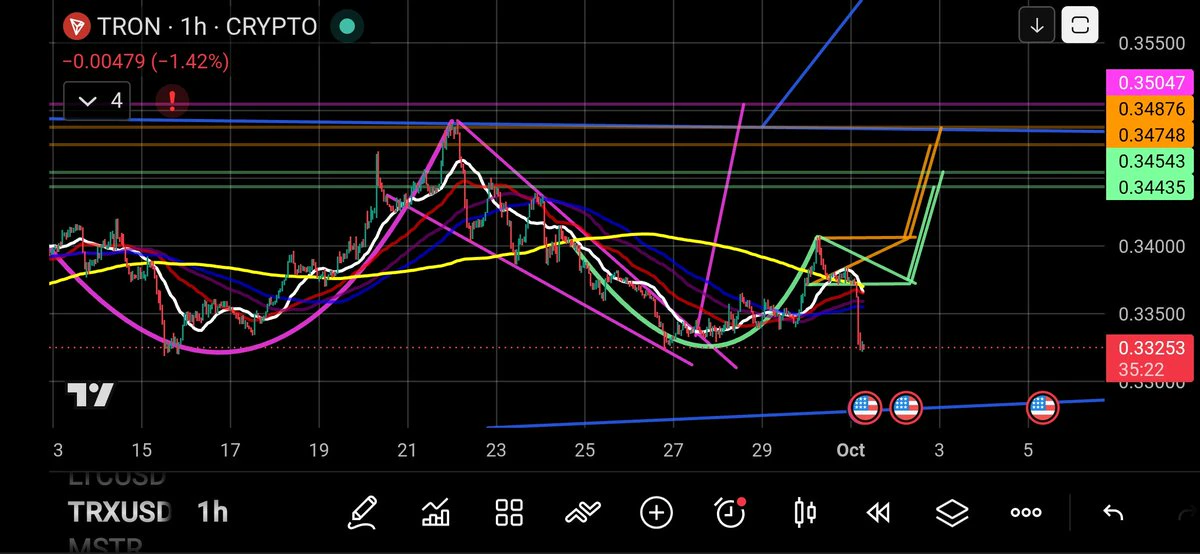Click the green market status dot

[346, 26]
